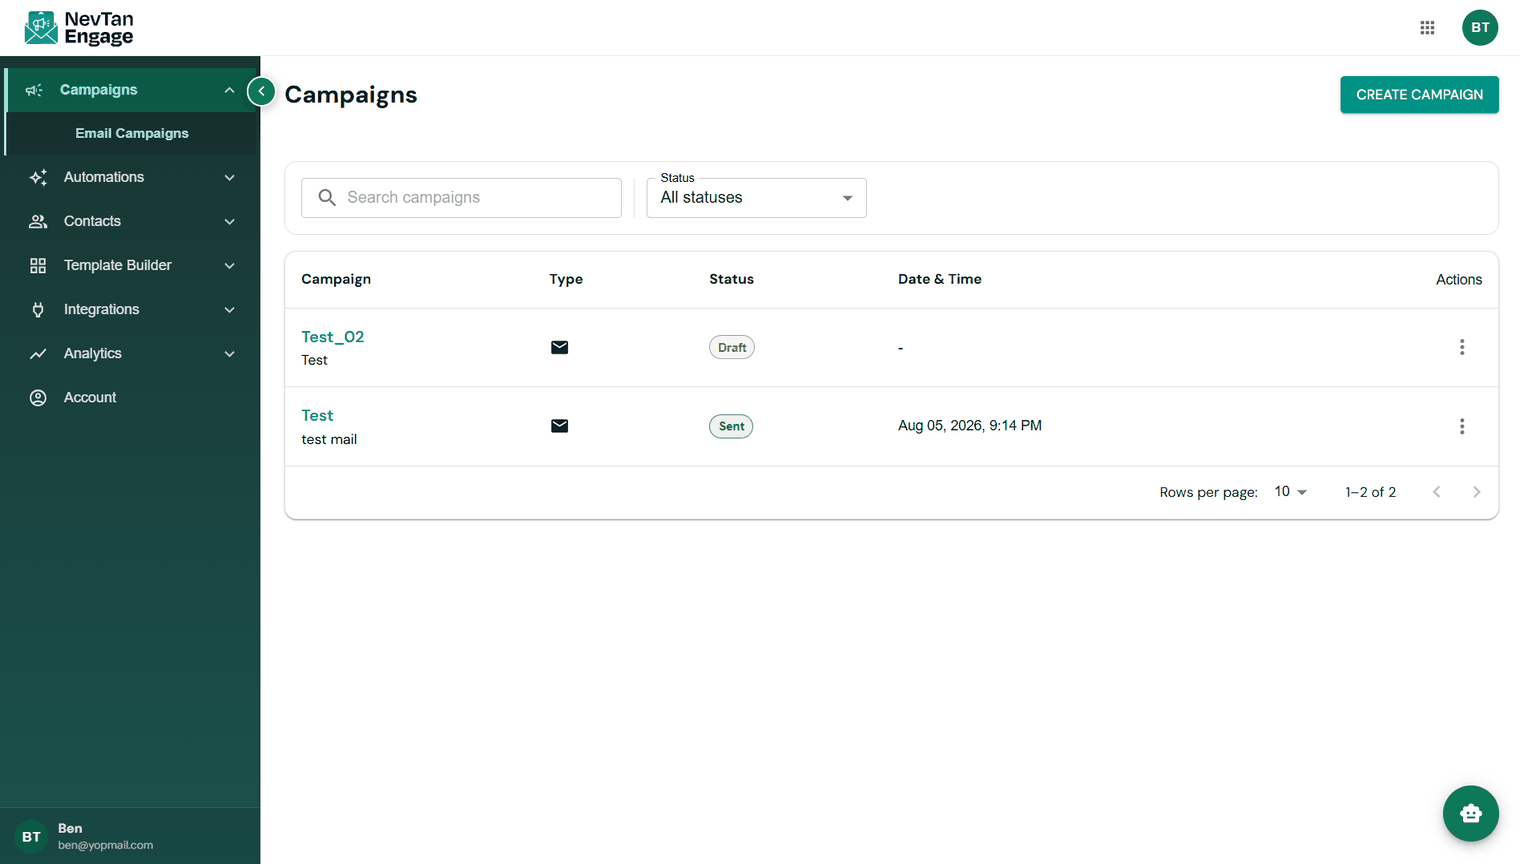Click the email type icon for Test_02
Screen dimensions: 1520x864
560,347
